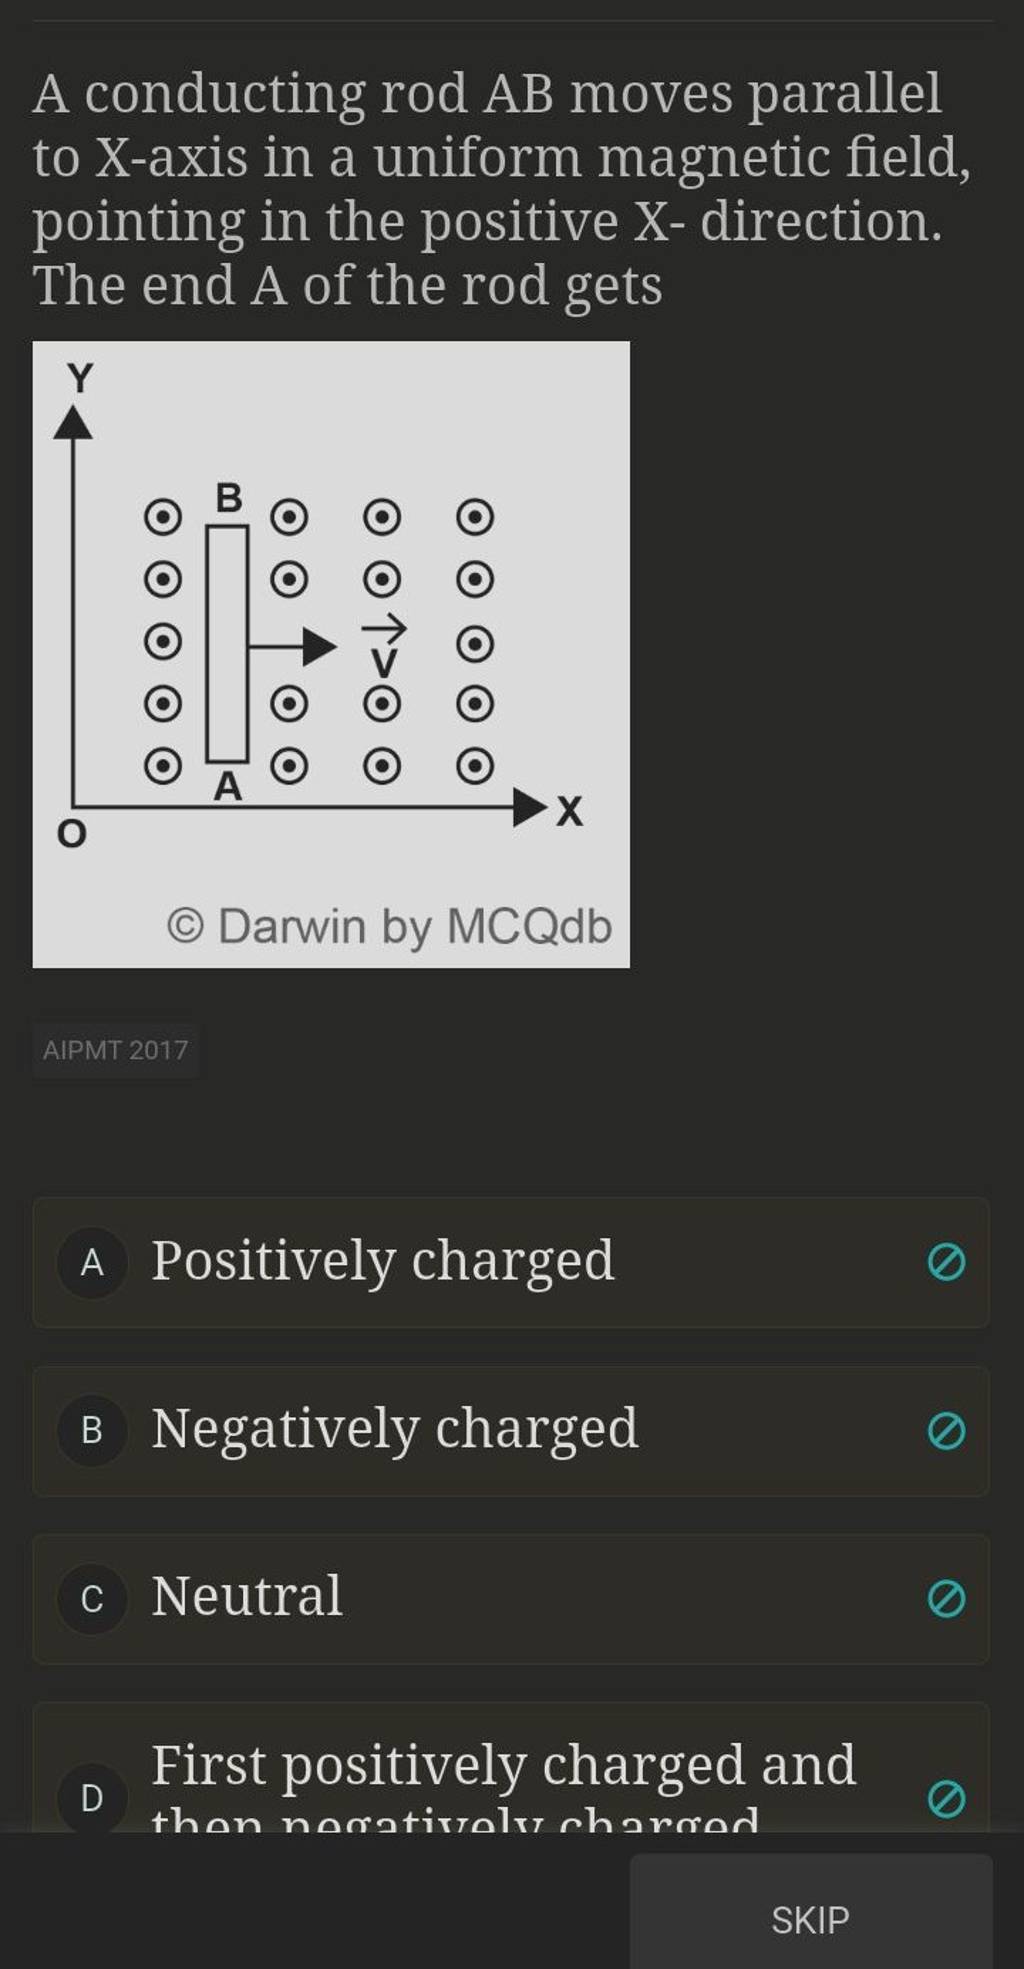Select the circled letter A badge
The width and height of the screenshot is (1024, 1969).
coord(93,1263)
